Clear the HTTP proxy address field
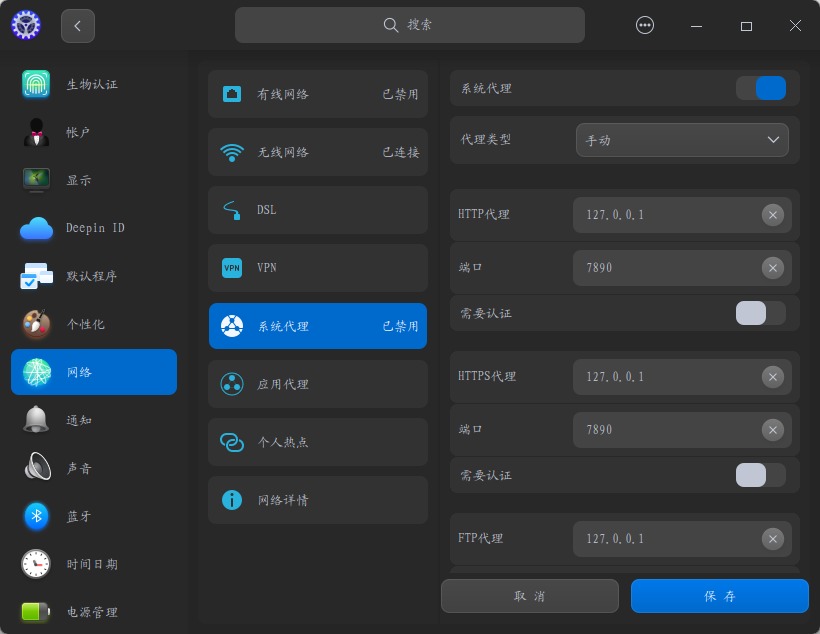Image resolution: width=820 pixels, height=634 pixels. coord(772,215)
